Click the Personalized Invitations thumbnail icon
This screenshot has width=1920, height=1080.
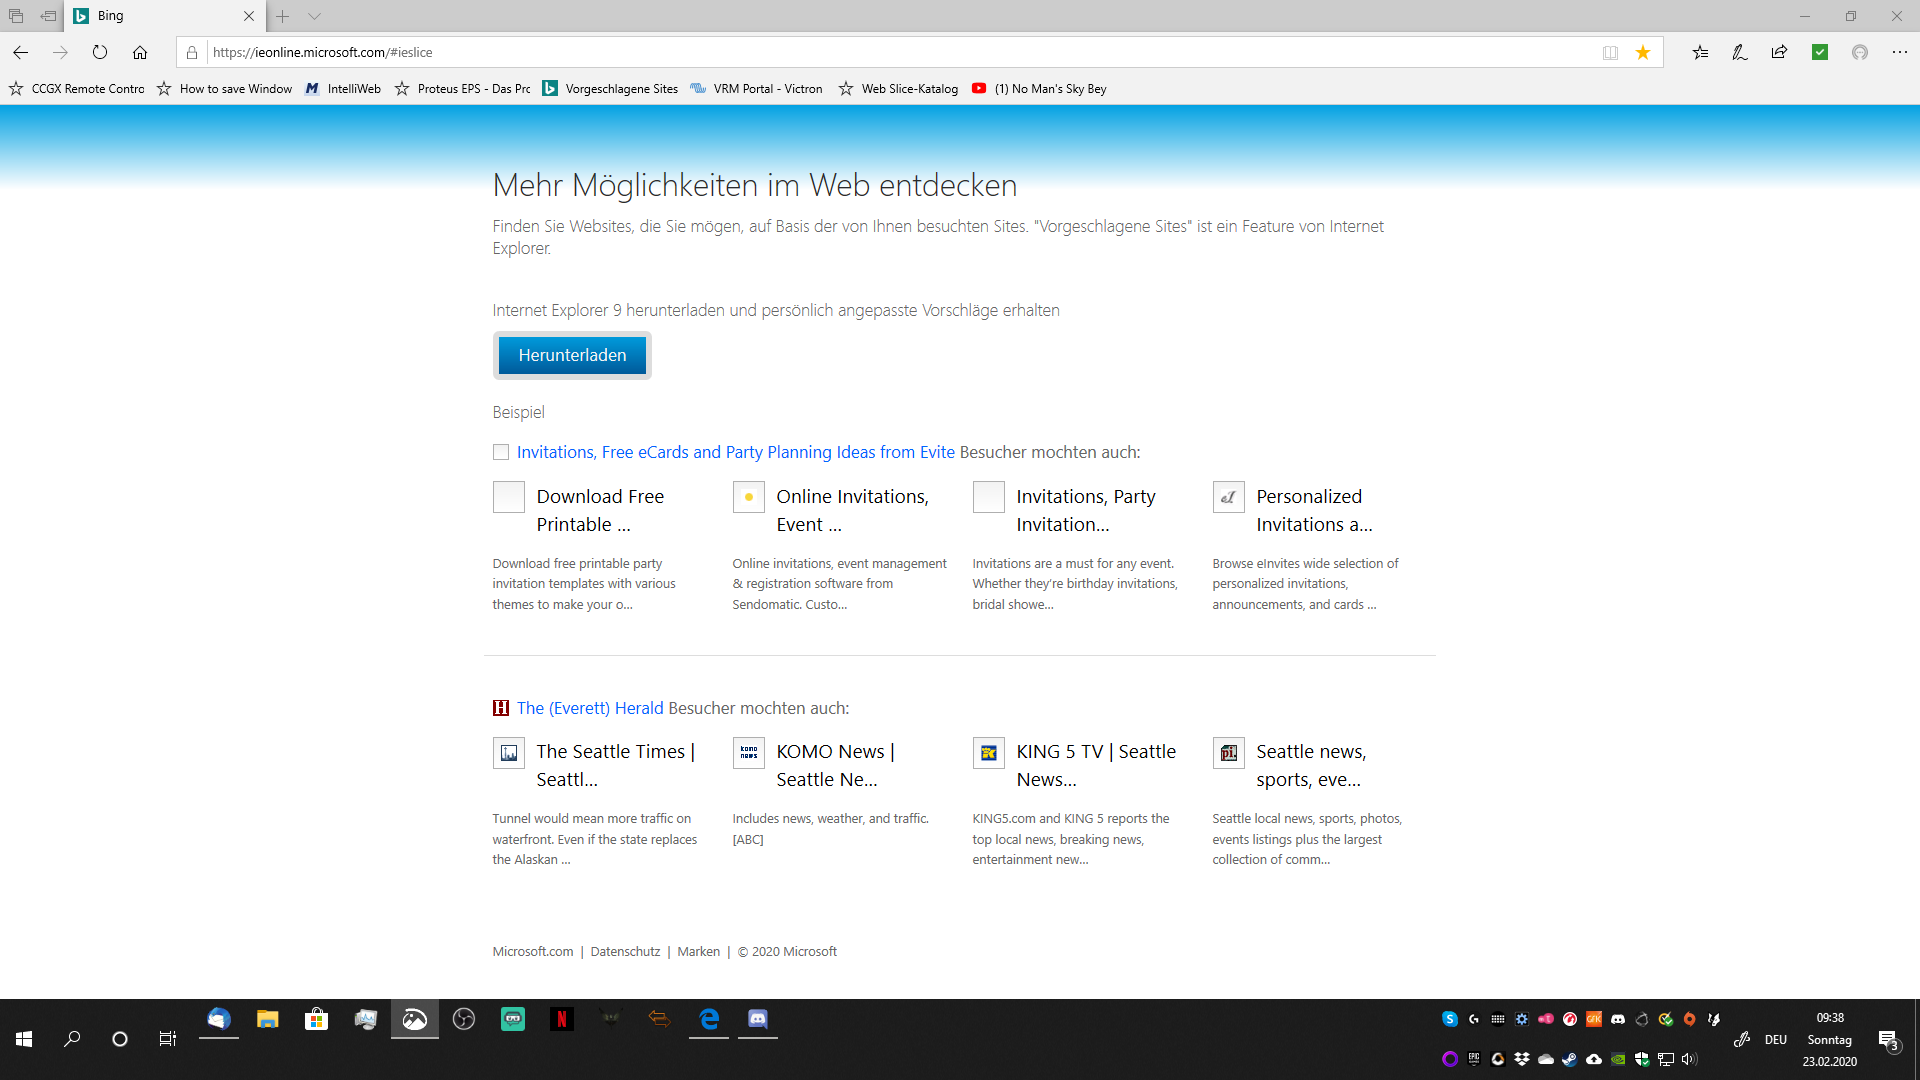coord(1229,497)
